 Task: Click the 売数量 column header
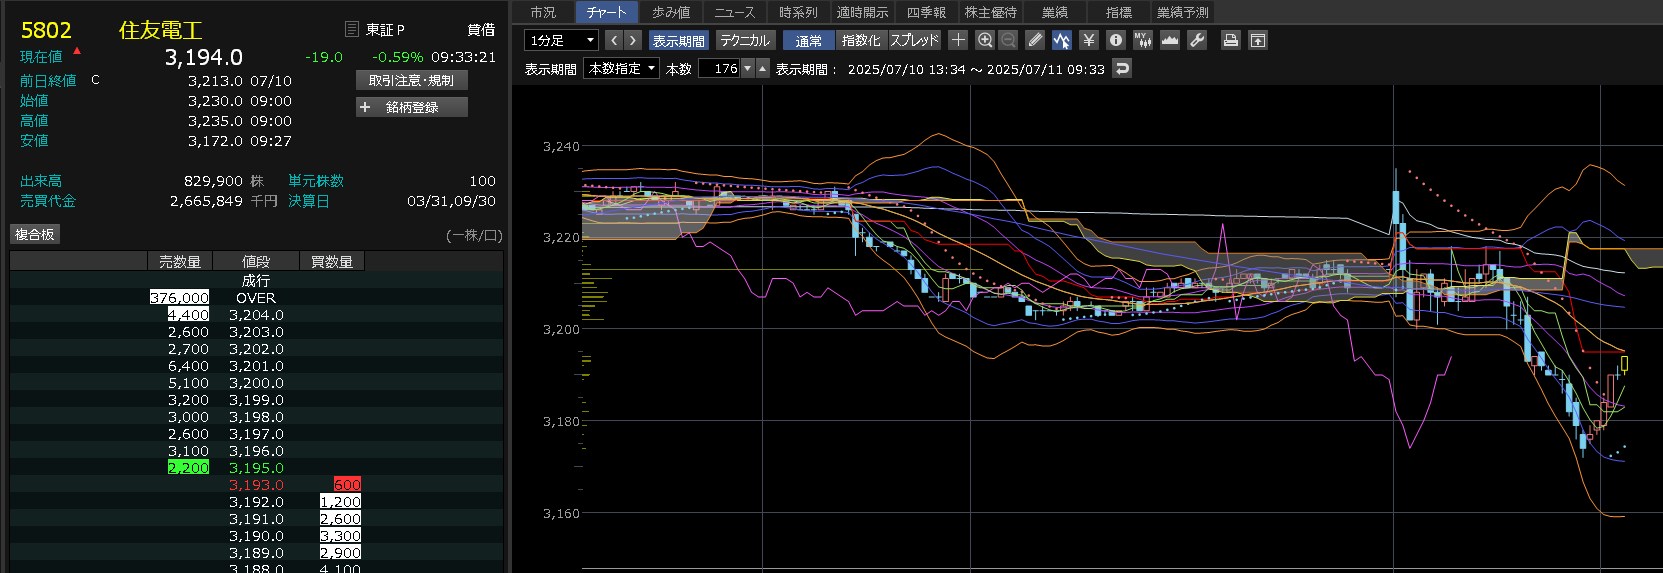tap(179, 261)
